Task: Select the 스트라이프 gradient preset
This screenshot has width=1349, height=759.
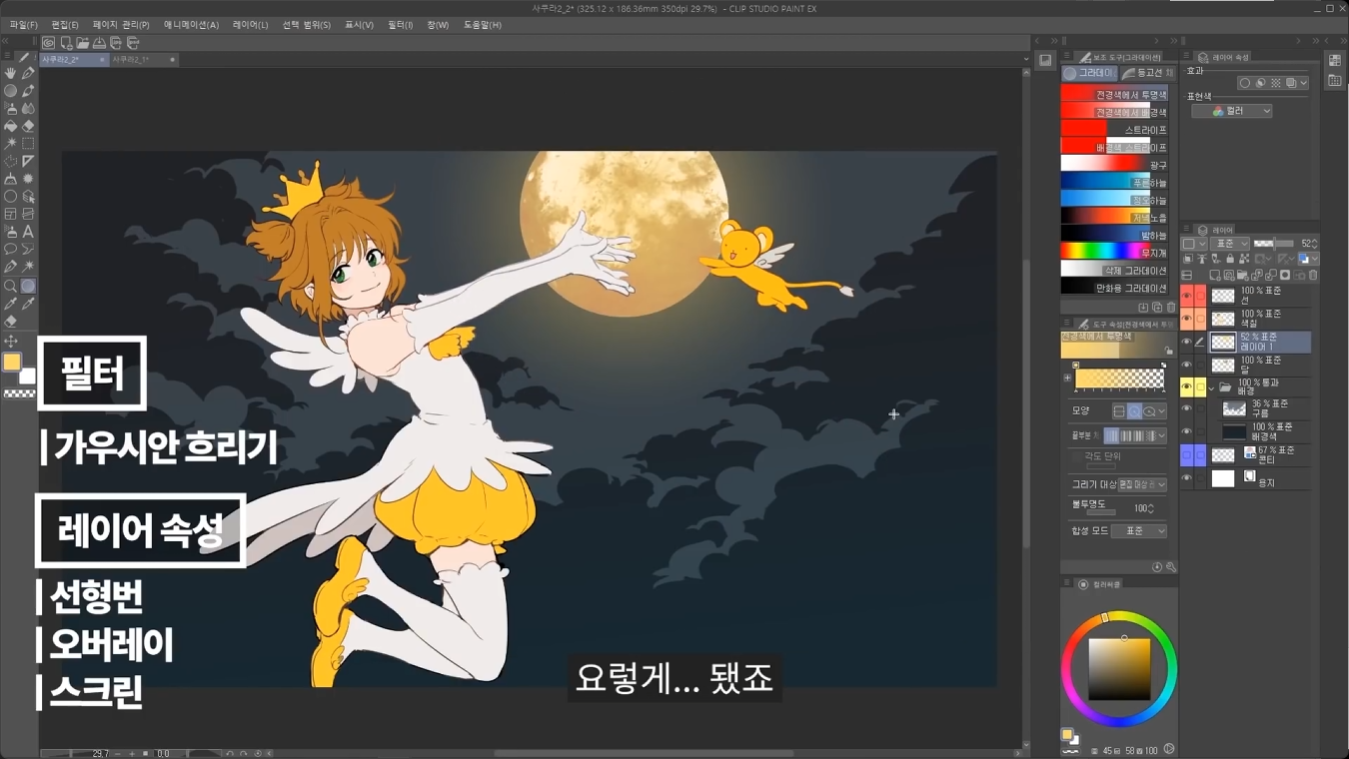Action: click(x=1114, y=130)
